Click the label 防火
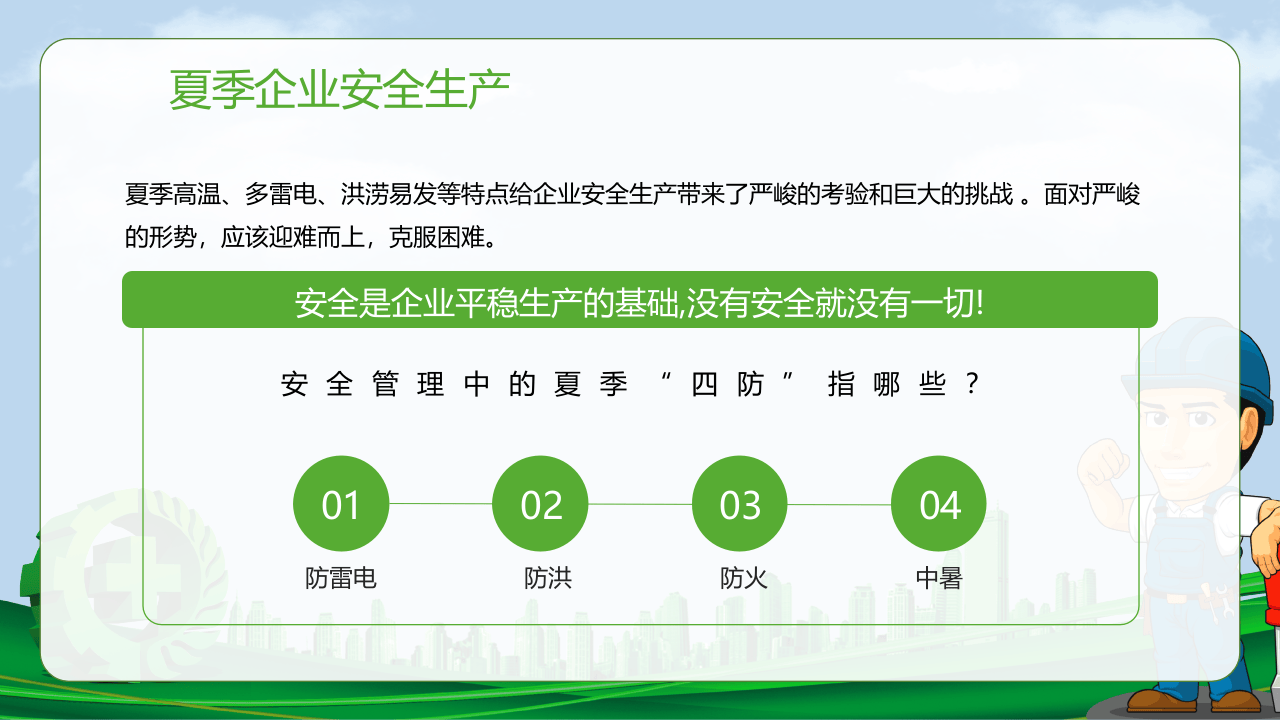The width and height of the screenshot is (1280, 720). tap(744, 578)
